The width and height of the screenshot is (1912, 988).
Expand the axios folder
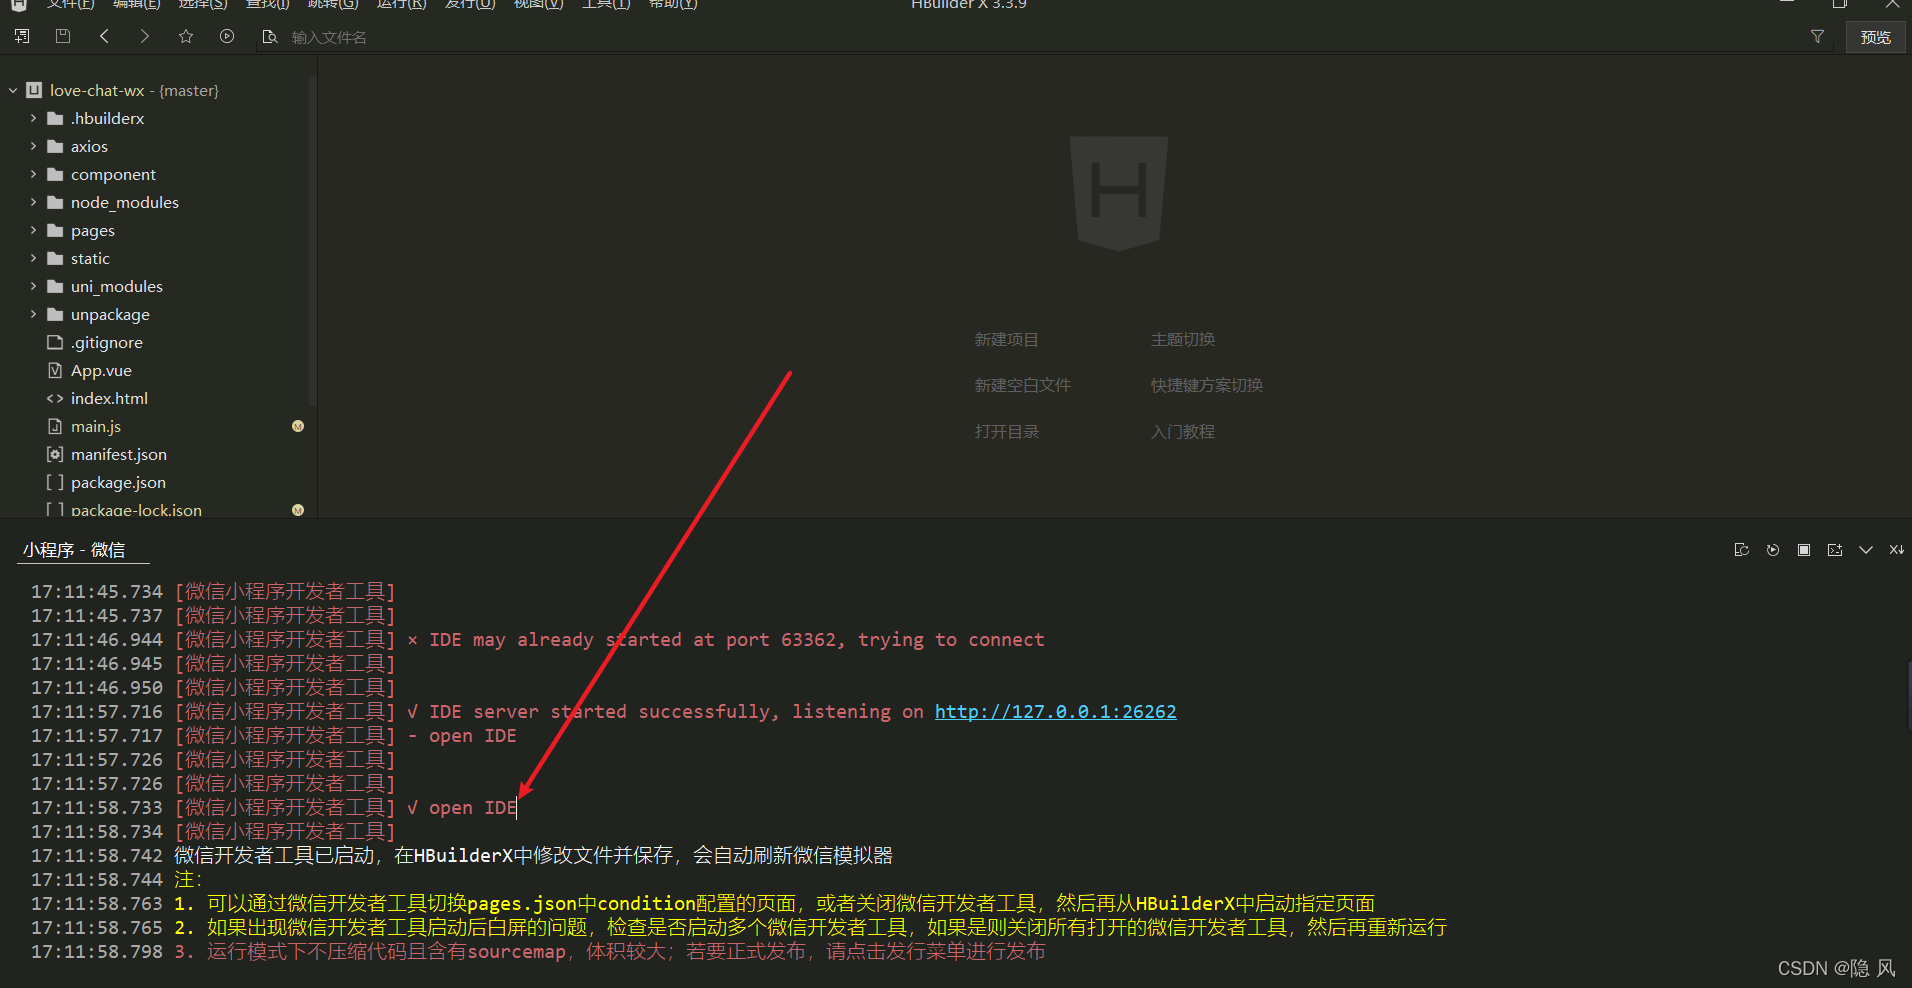point(33,146)
